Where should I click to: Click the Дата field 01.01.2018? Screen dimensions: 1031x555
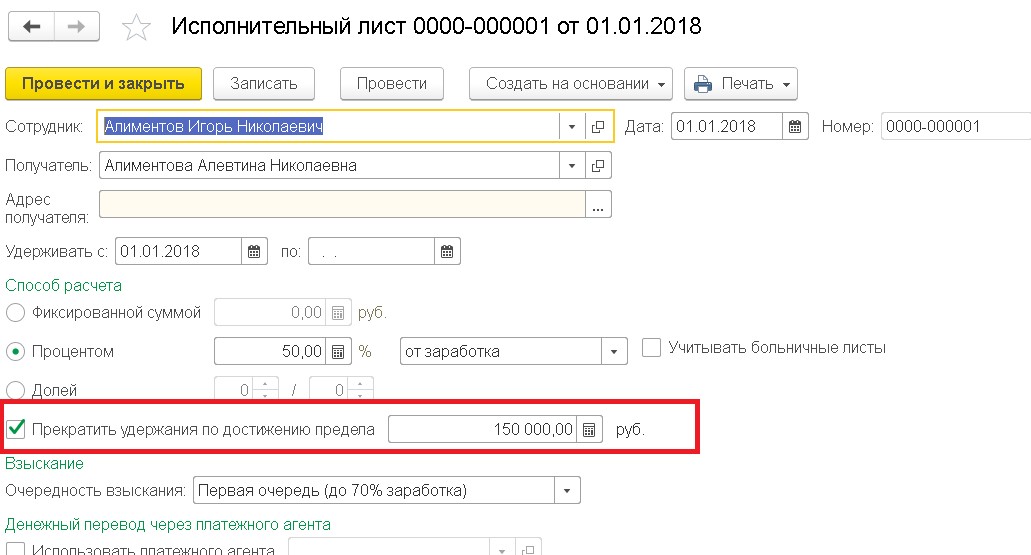[727, 126]
